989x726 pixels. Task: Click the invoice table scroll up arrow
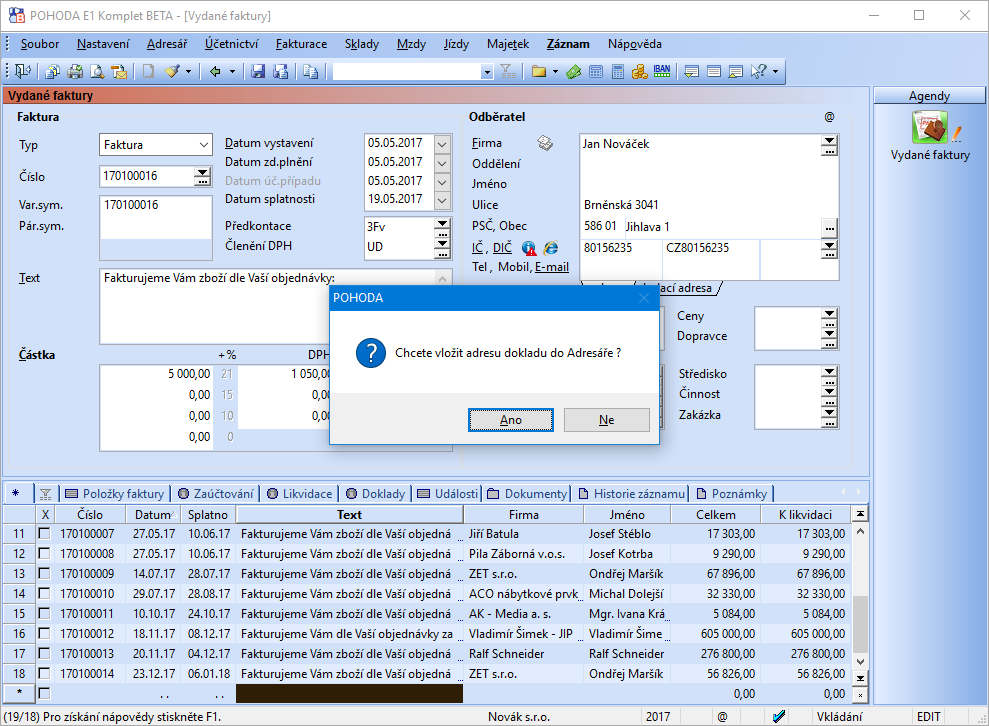[860, 532]
